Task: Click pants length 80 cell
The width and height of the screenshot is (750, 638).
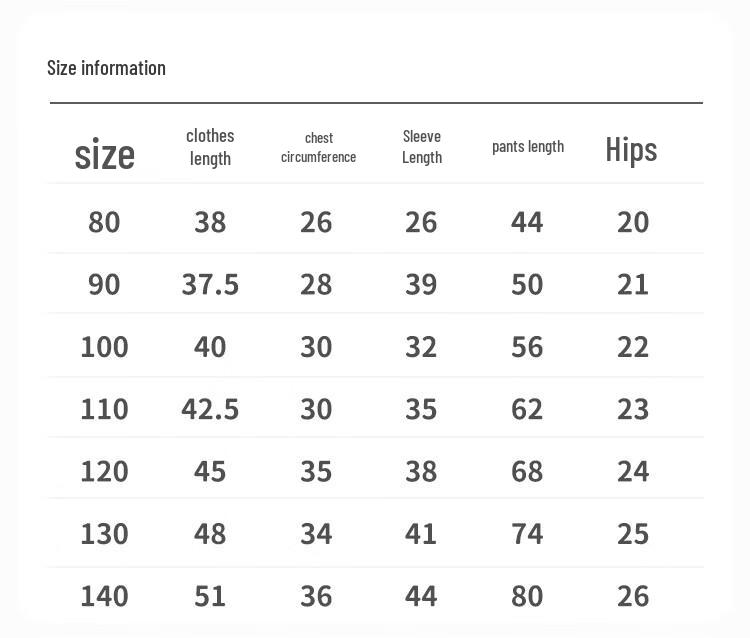Action: tap(527, 596)
